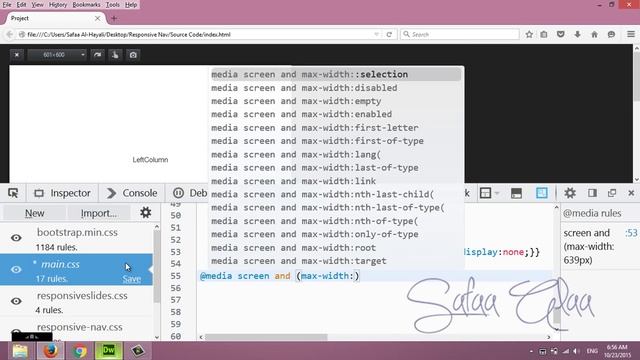Choose the disabled autocomplete suggestion

click(x=336, y=88)
